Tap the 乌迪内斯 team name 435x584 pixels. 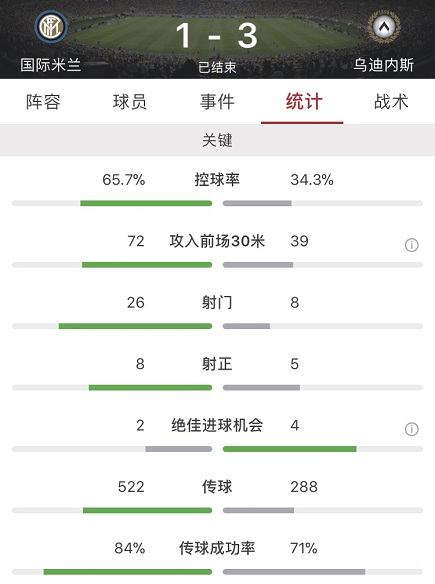coord(384,65)
